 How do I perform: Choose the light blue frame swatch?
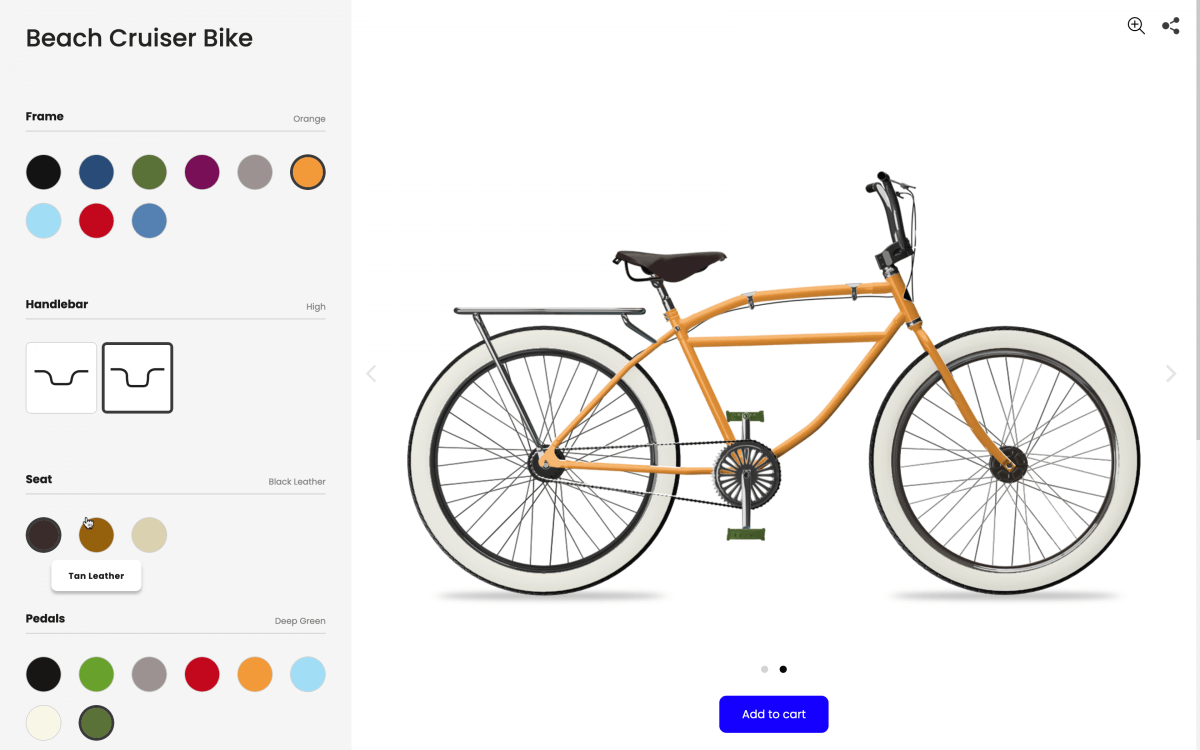pyautogui.click(x=44, y=220)
